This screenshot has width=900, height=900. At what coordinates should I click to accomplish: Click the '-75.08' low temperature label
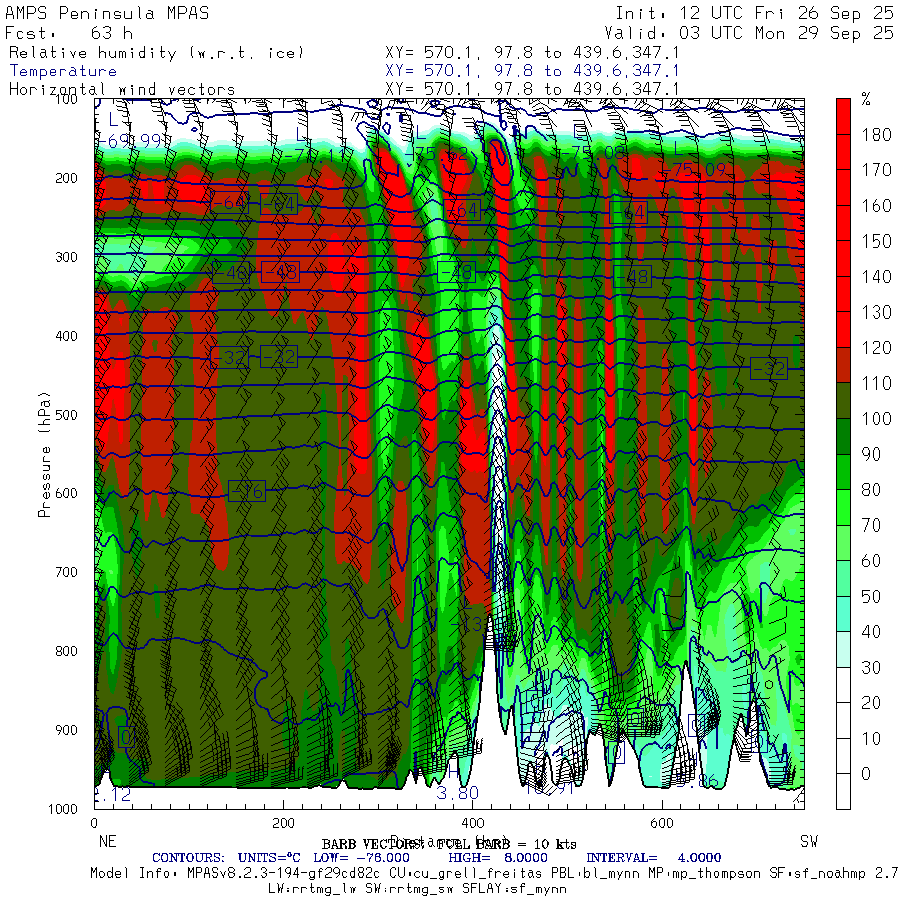click(x=592, y=153)
